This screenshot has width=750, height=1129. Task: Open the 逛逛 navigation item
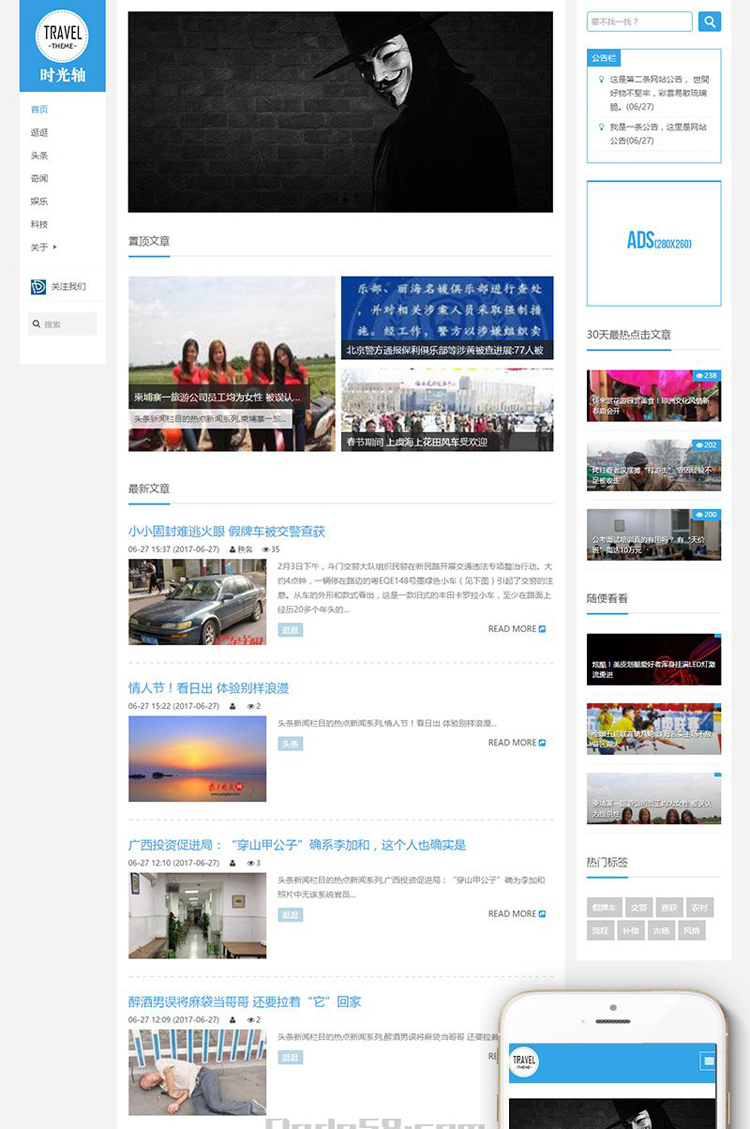point(39,132)
